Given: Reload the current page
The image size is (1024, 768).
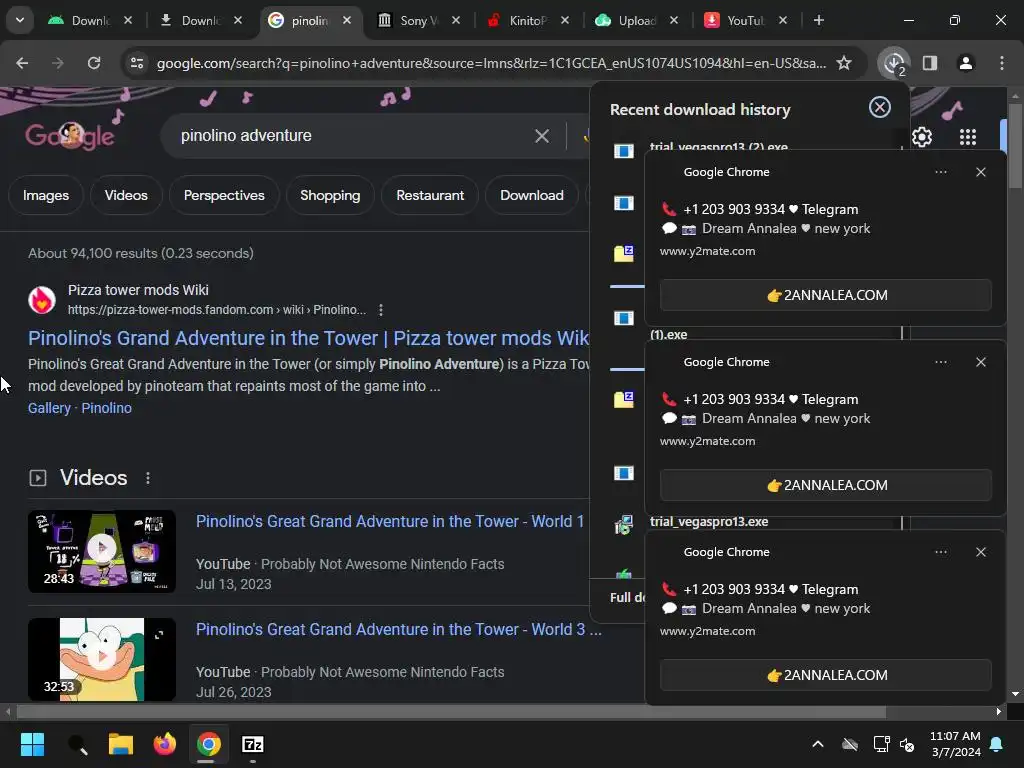Looking at the screenshot, I should [x=94, y=63].
